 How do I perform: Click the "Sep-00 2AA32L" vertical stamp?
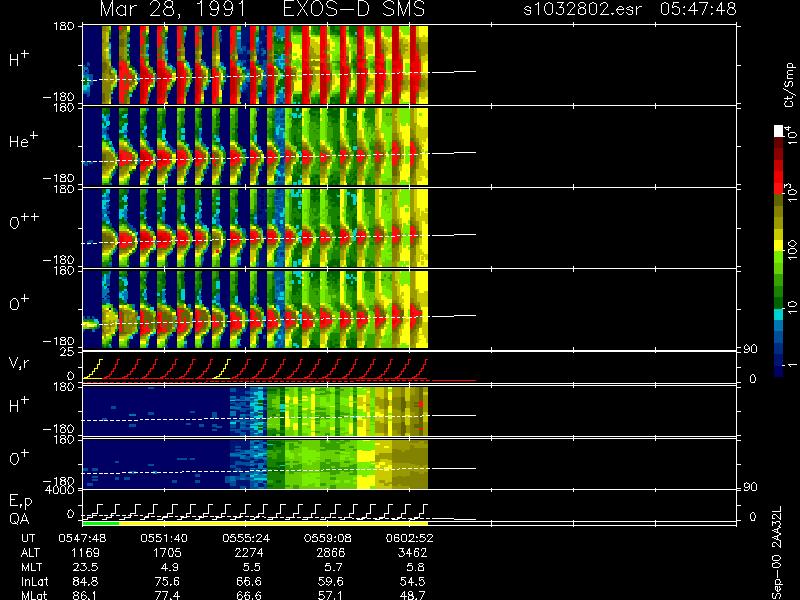777,553
